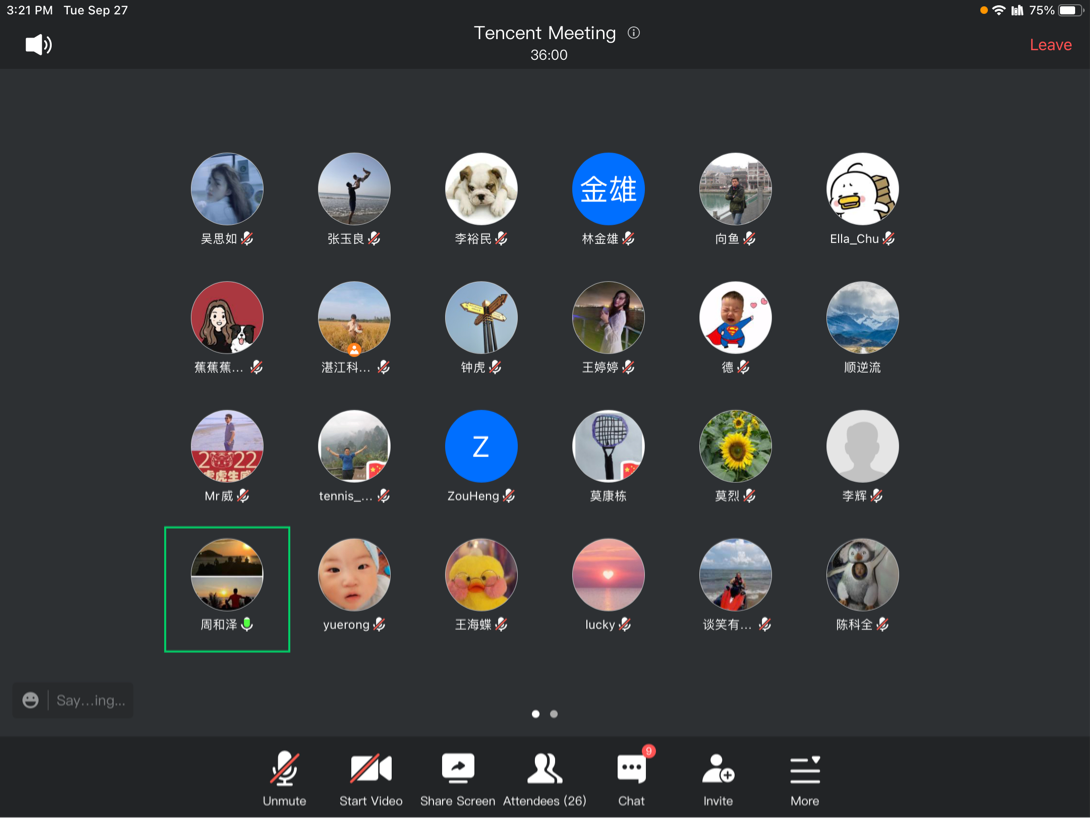This screenshot has height=818, width=1090.
Task: Open Share Screen
Action: tap(457, 778)
